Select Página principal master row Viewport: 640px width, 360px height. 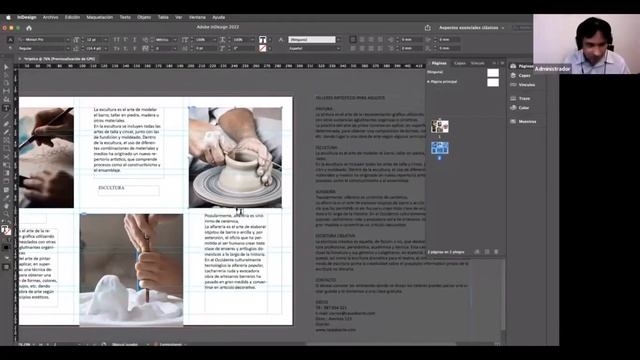[x=463, y=82]
